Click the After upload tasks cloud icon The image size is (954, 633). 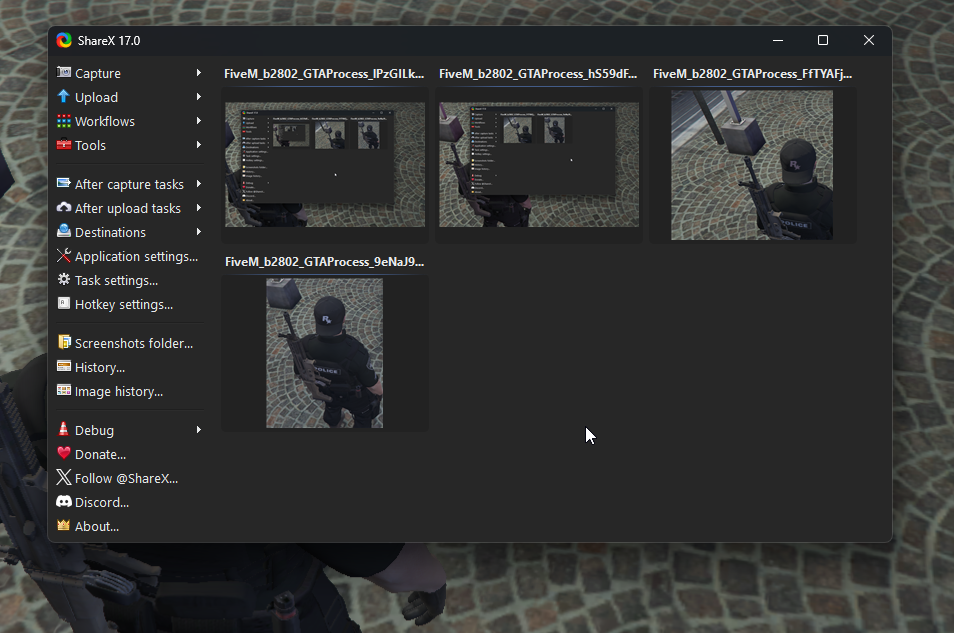(x=64, y=208)
